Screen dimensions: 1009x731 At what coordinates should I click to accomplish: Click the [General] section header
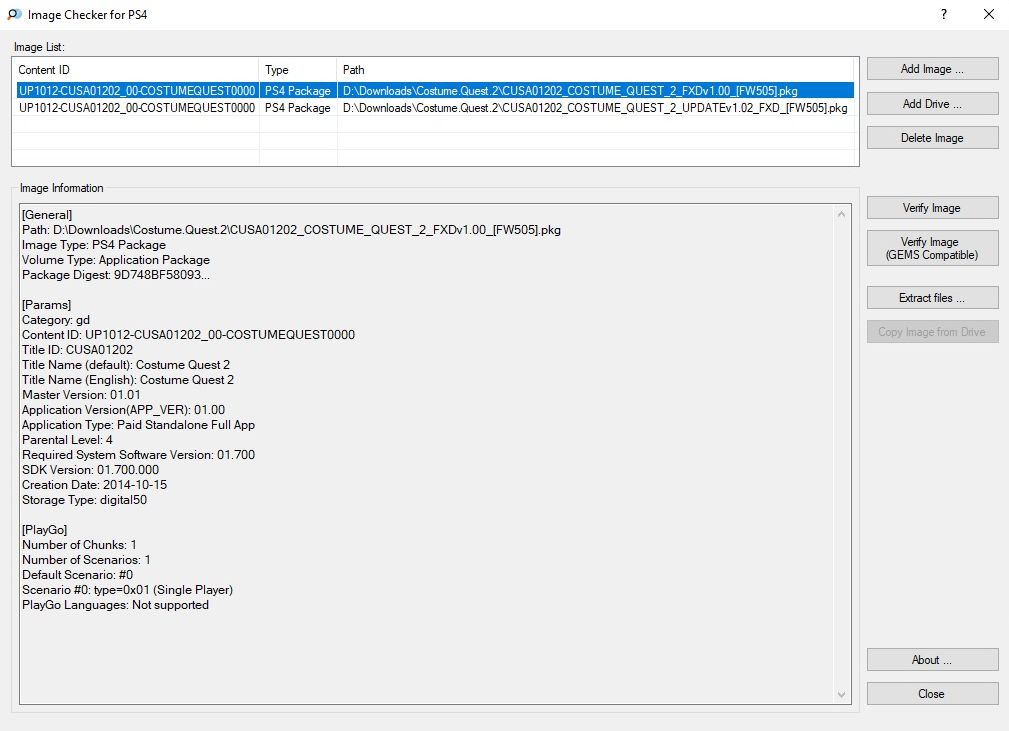click(47, 215)
